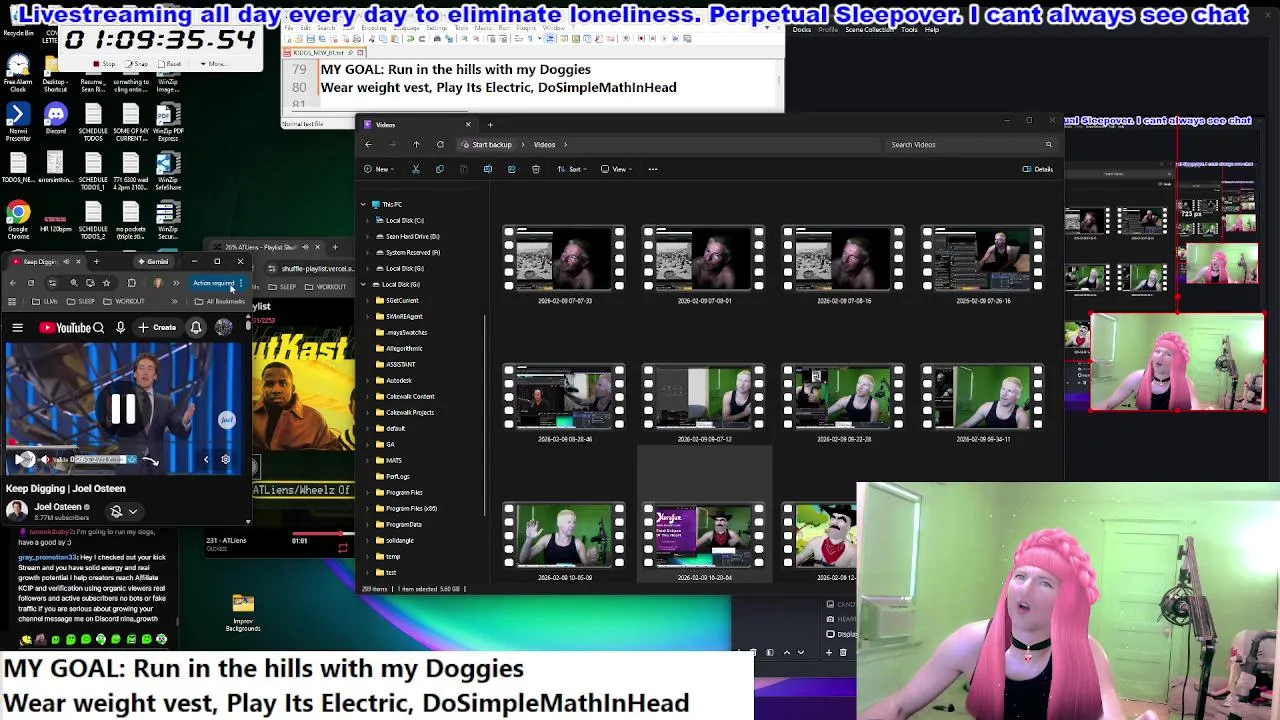Click the Rename icon in Explorer toolbar
The image size is (1280, 720).
point(488,169)
